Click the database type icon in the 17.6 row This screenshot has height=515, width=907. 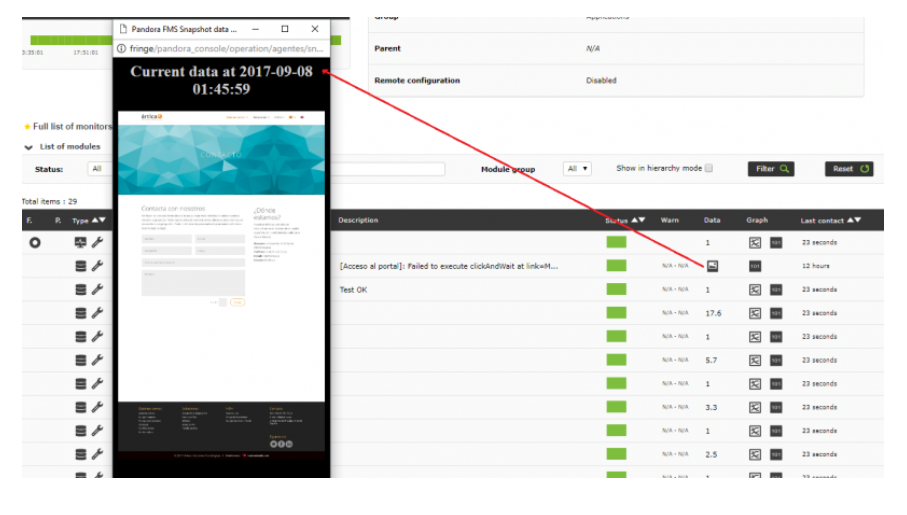point(81,313)
